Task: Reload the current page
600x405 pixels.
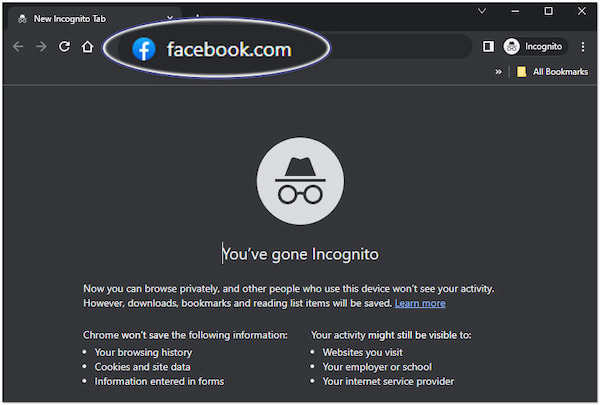Action: [x=65, y=47]
